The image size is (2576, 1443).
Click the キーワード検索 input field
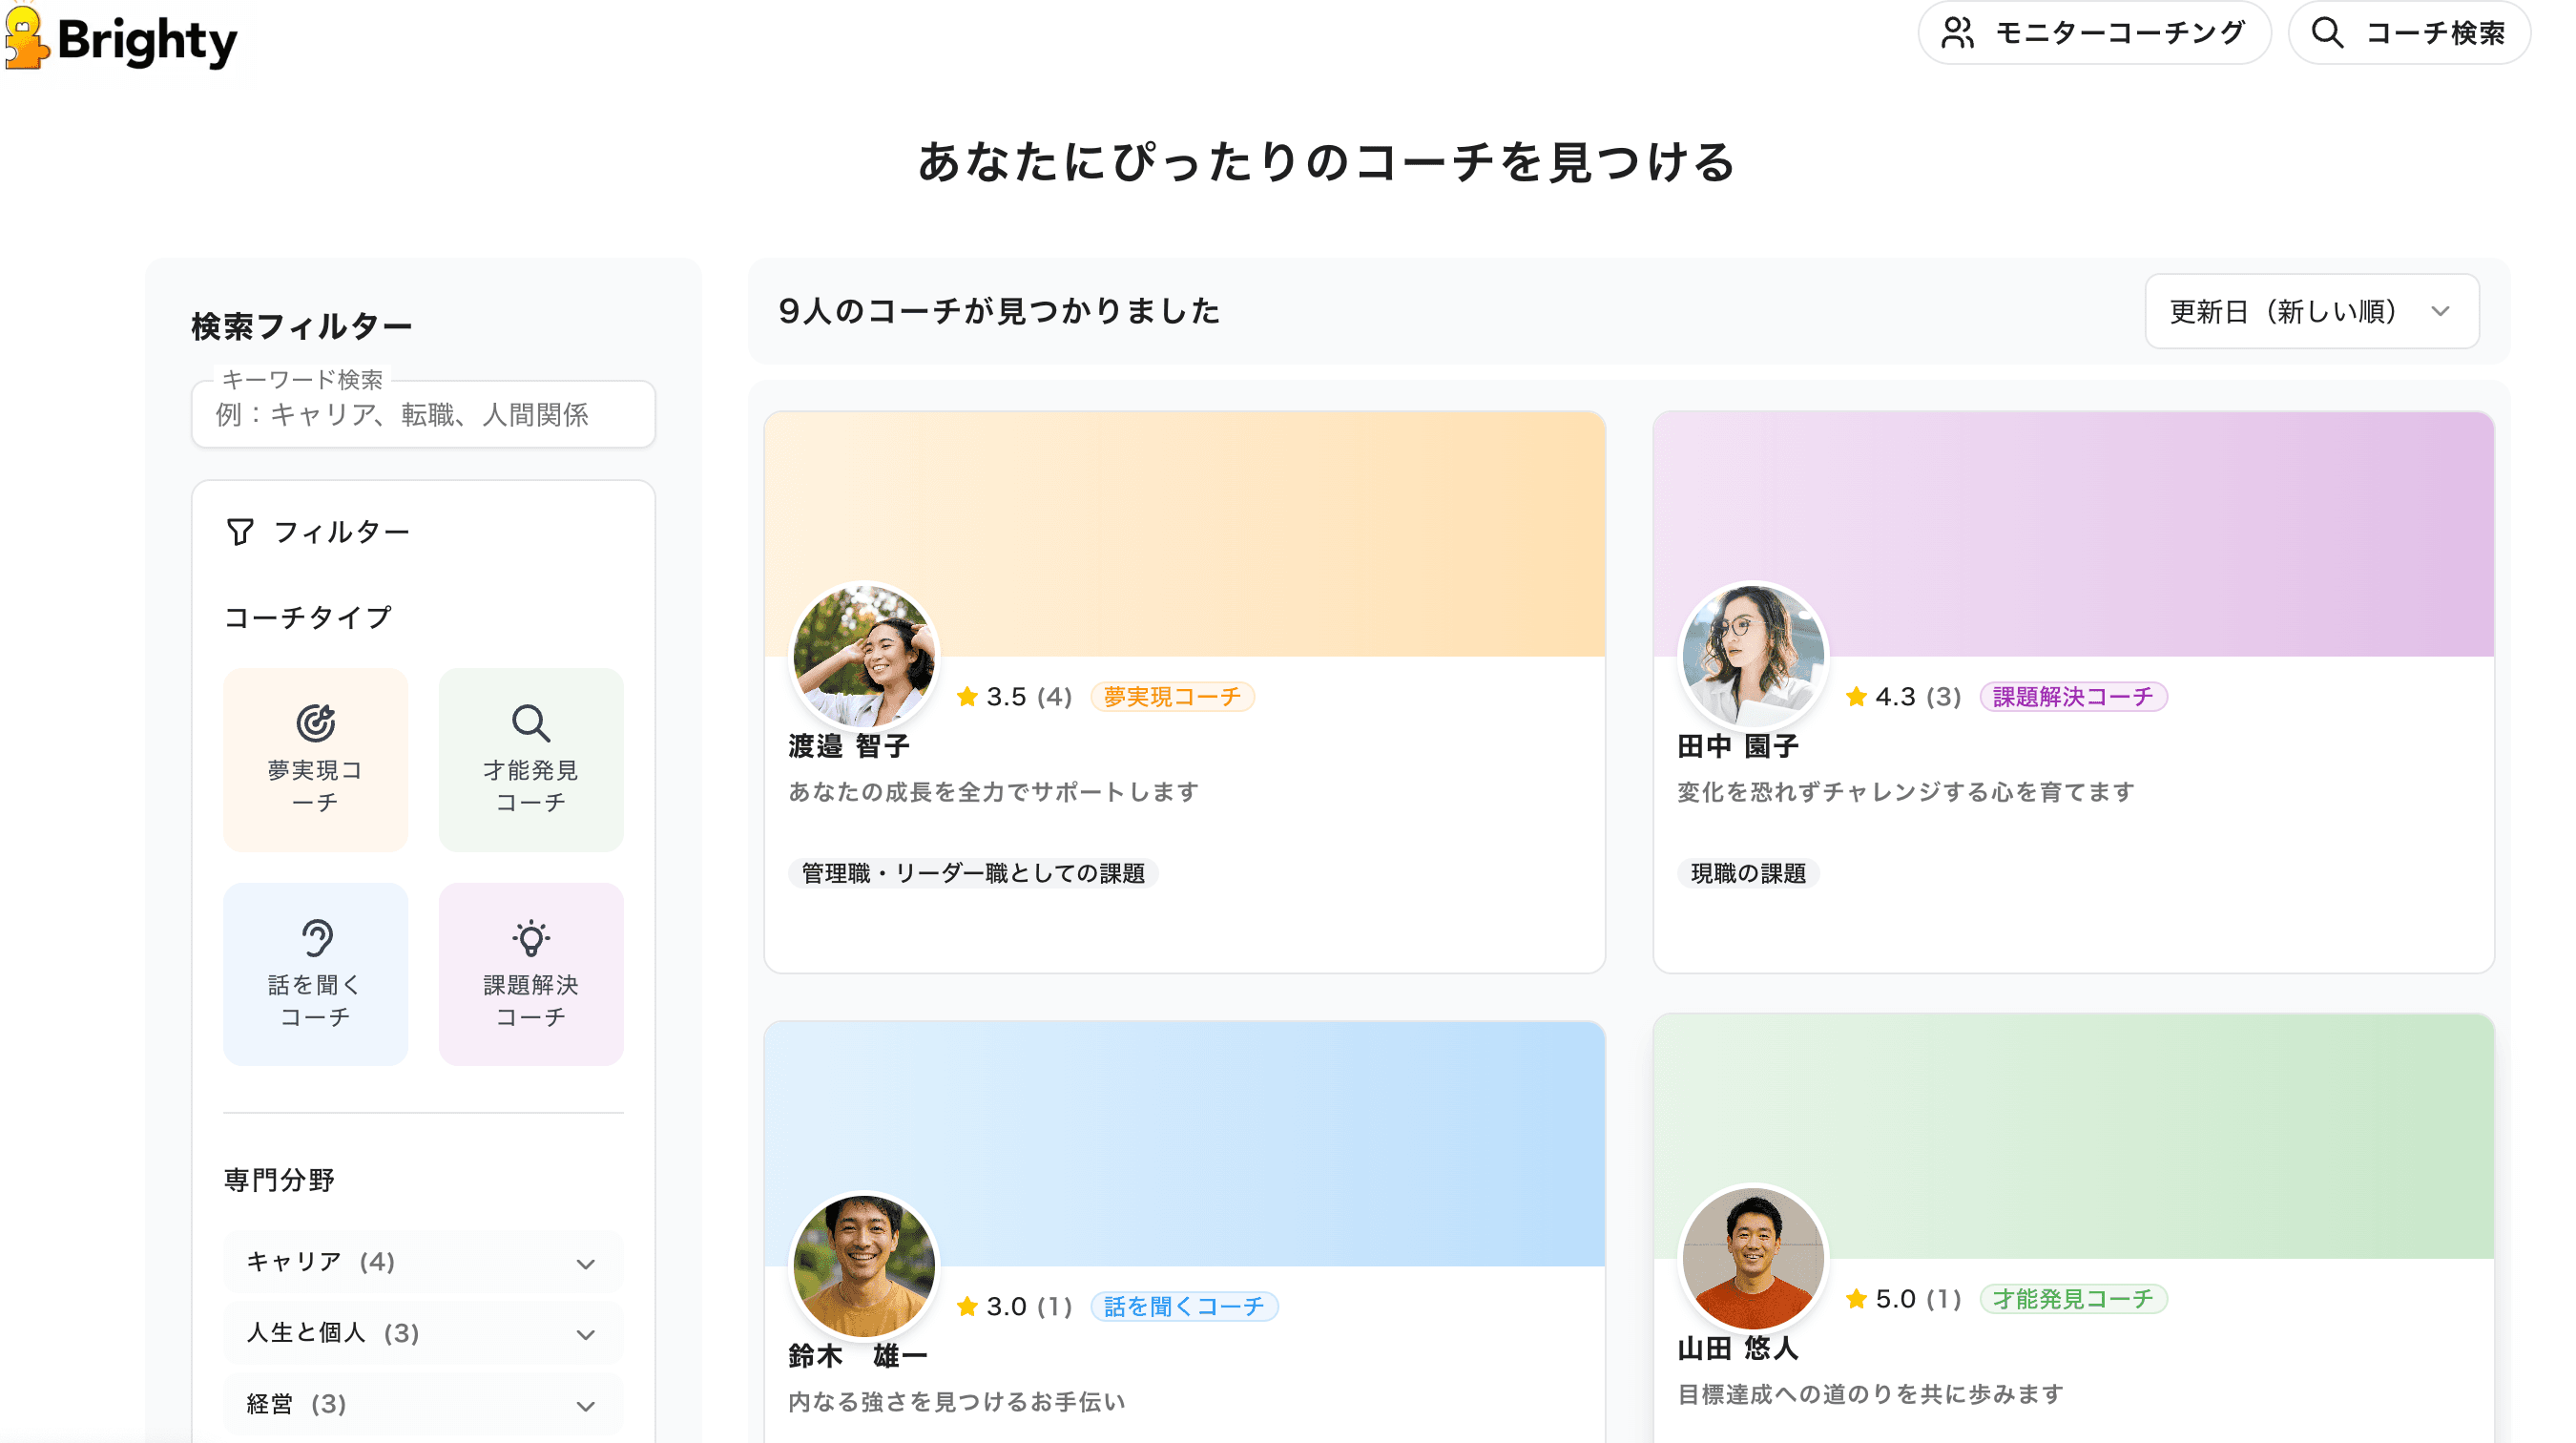pyautogui.click(x=423, y=414)
